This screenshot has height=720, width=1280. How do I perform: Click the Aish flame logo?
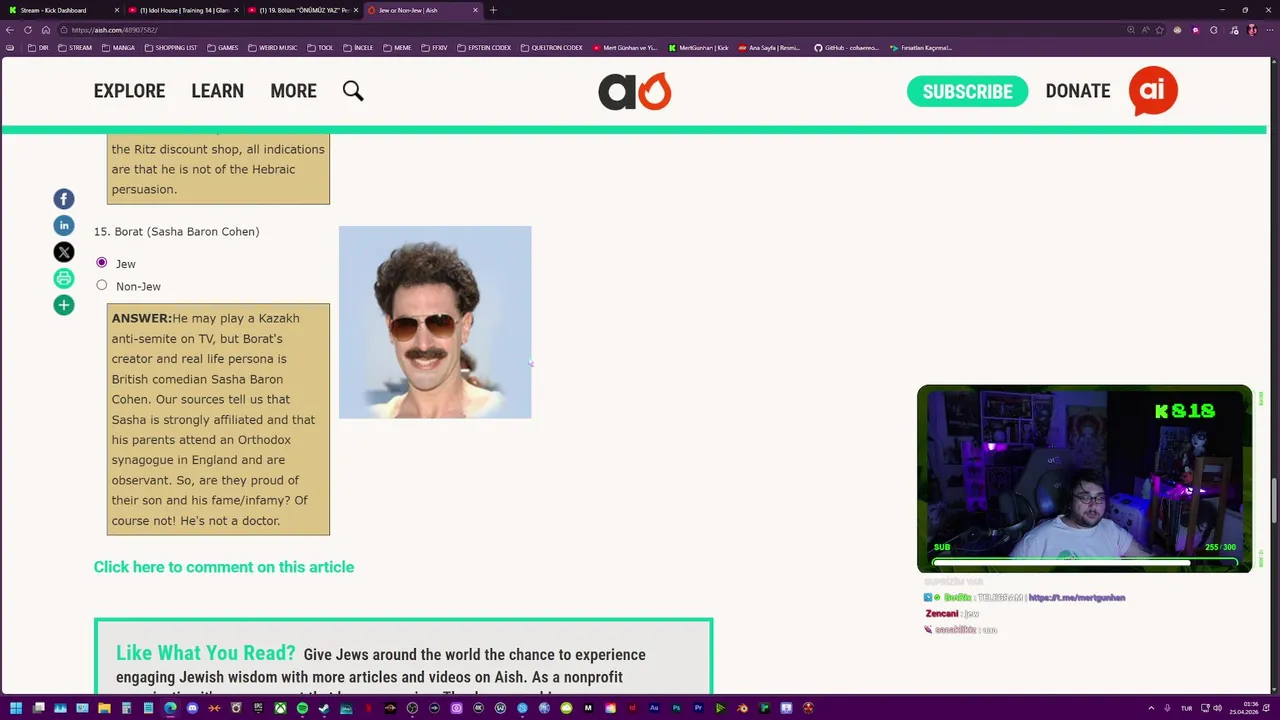coord(635,91)
